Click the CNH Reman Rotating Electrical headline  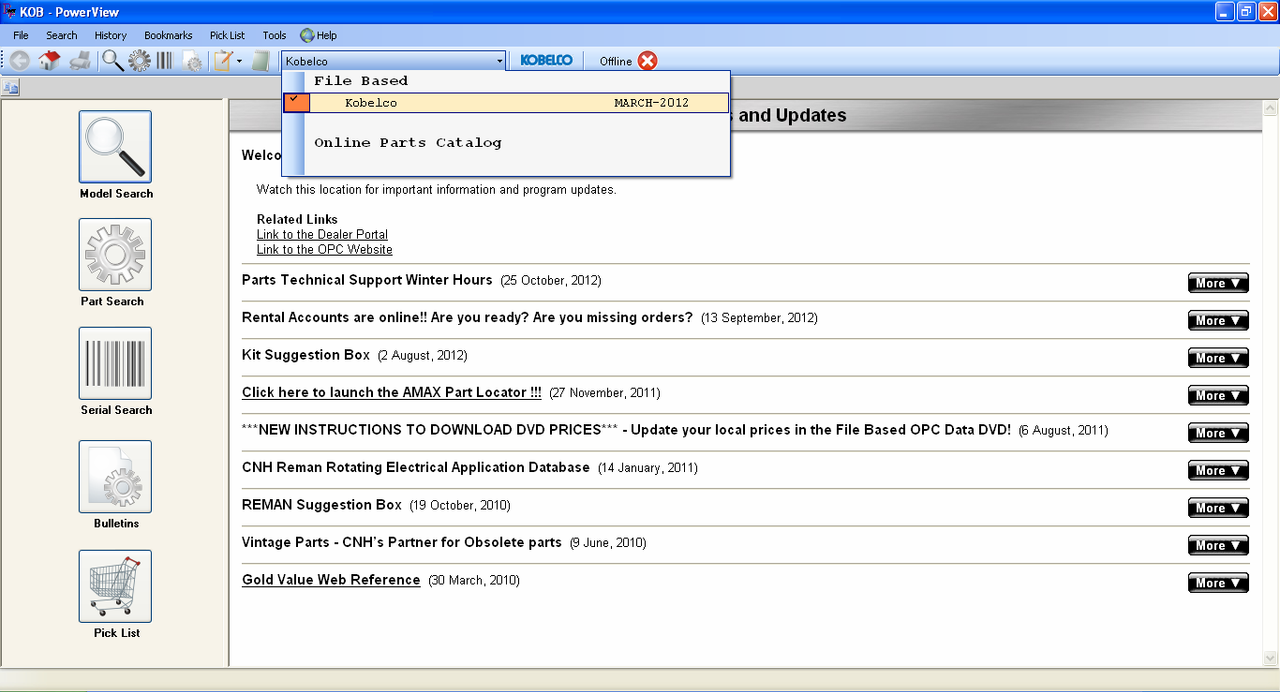tap(416, 467)
